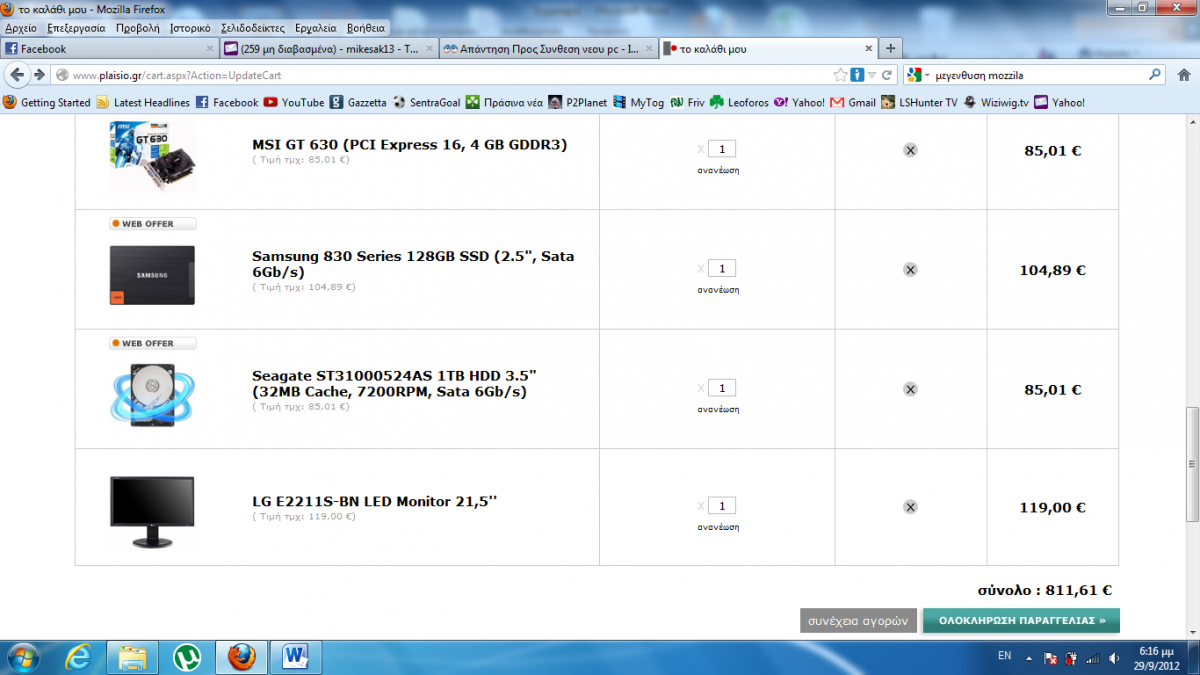Click the Seagate HDD product thumbnail
The height and width of the screenshot is (675, 1200).
[152, 395]
